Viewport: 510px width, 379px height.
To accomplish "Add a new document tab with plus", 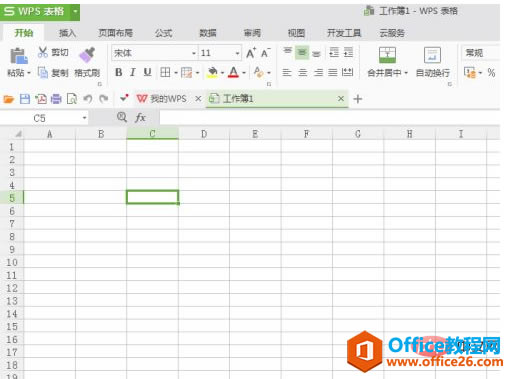I will pyautogui.click(x=357, y=99).
